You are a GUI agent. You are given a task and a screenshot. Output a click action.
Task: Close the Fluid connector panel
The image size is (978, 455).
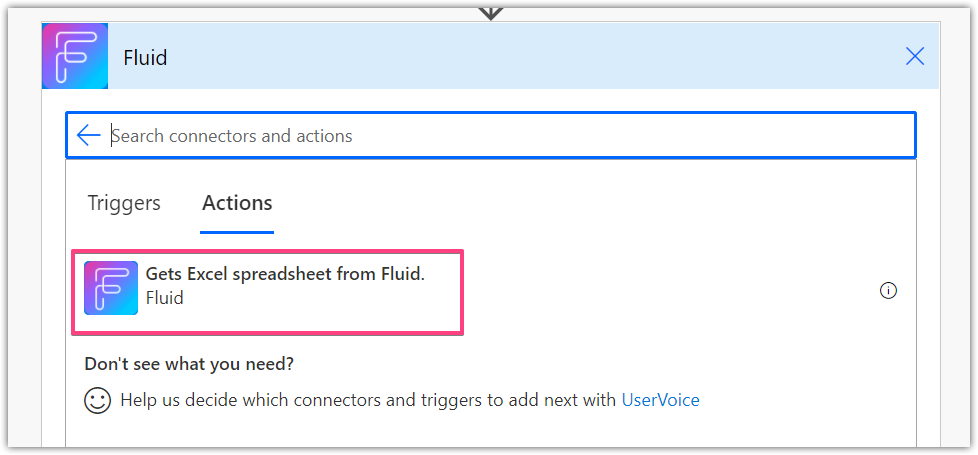pos(914,57)
